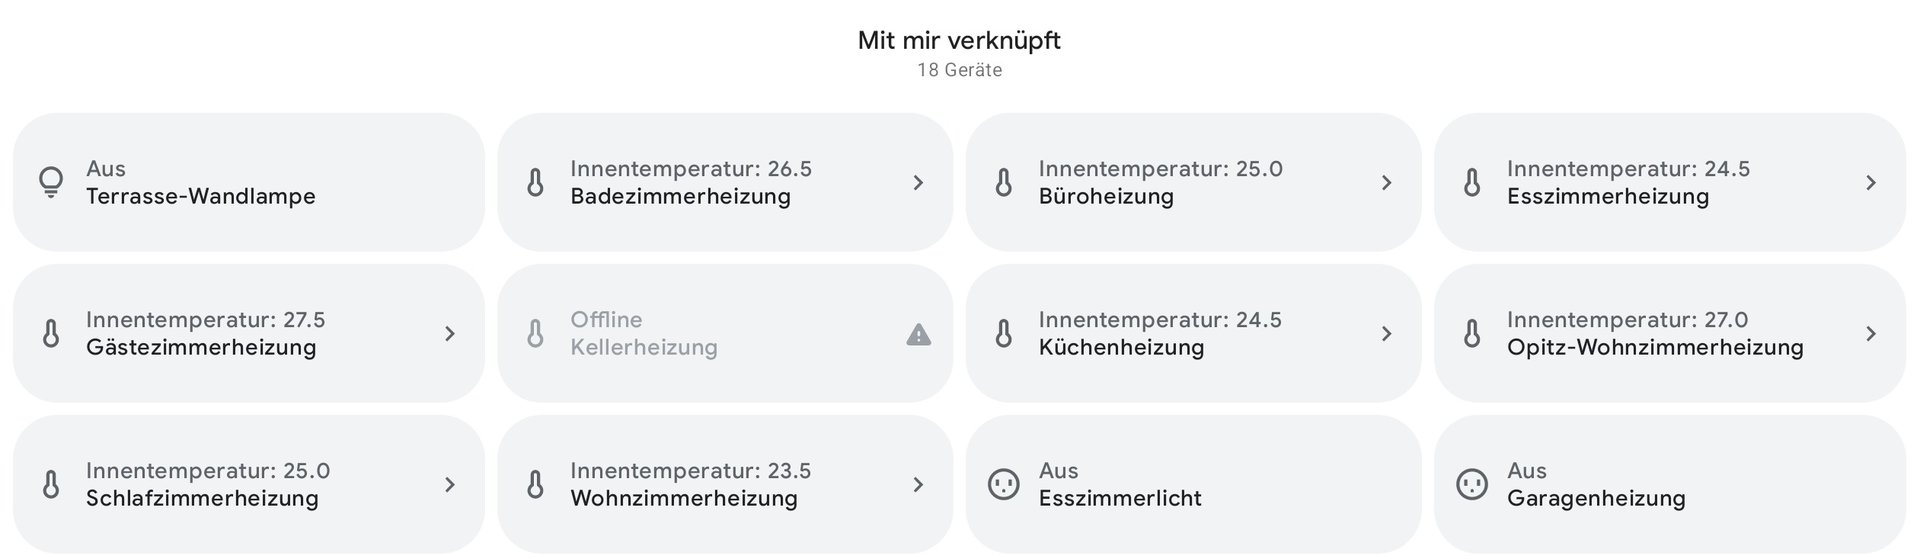Click the Kellerheizung offline warning triangle

pos(918,334)
